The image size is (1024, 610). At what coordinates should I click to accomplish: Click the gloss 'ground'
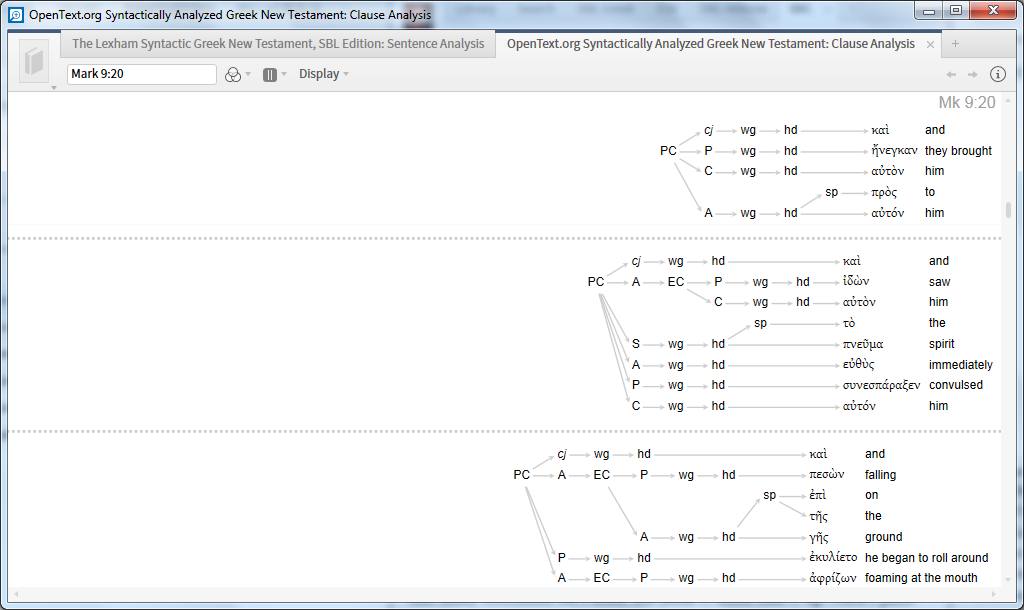pyautogui.click(x=884, y=537)
